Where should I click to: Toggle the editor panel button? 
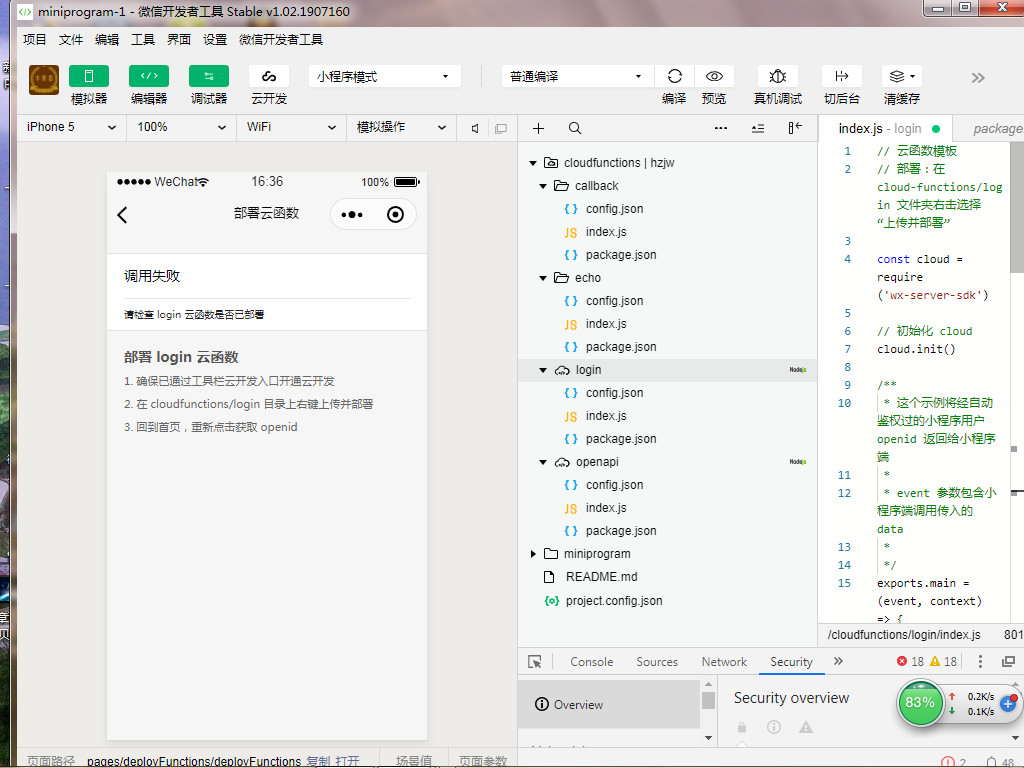point(149,77)
